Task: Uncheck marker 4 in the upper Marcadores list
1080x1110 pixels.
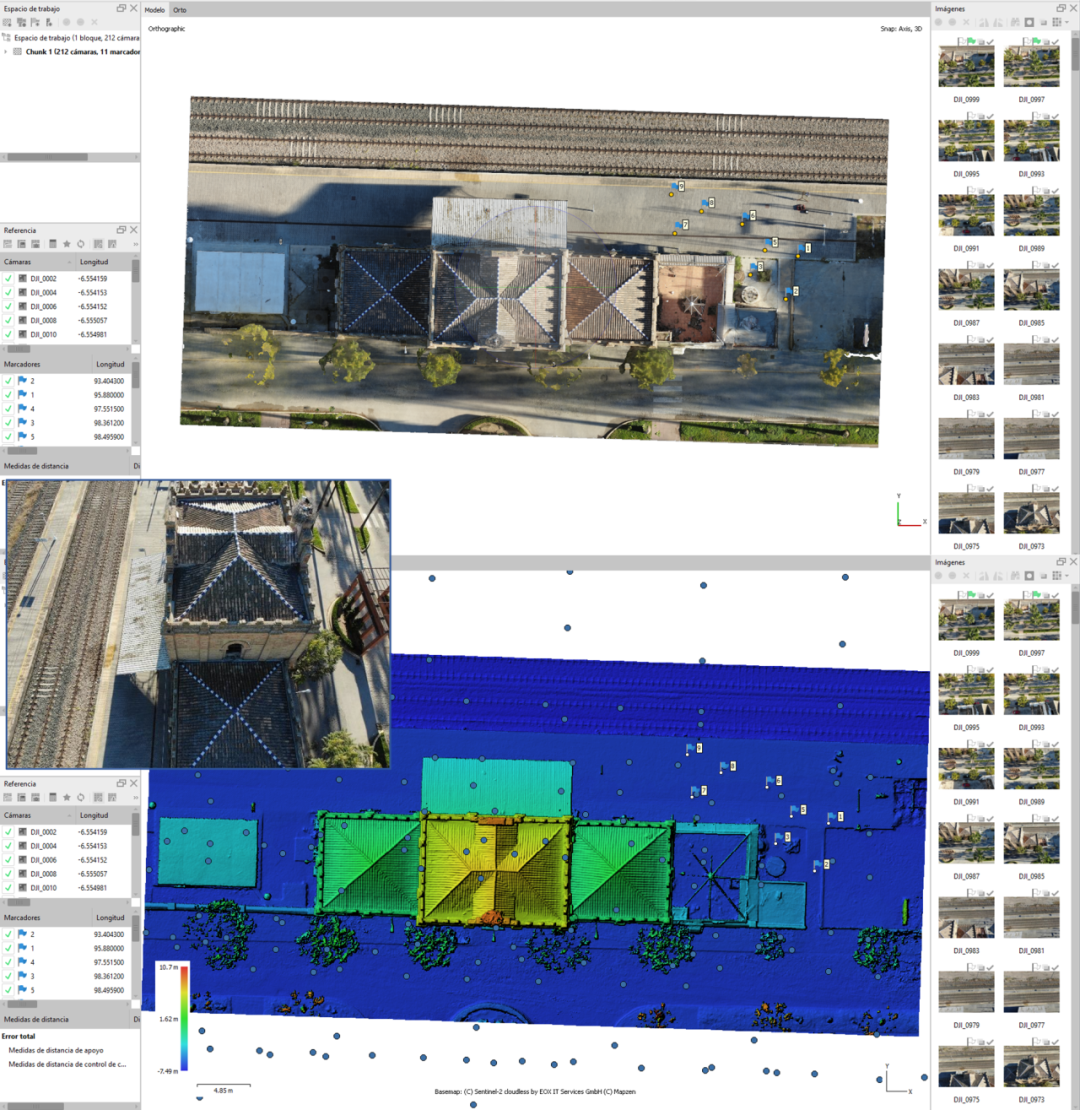Action: (8, 409)
